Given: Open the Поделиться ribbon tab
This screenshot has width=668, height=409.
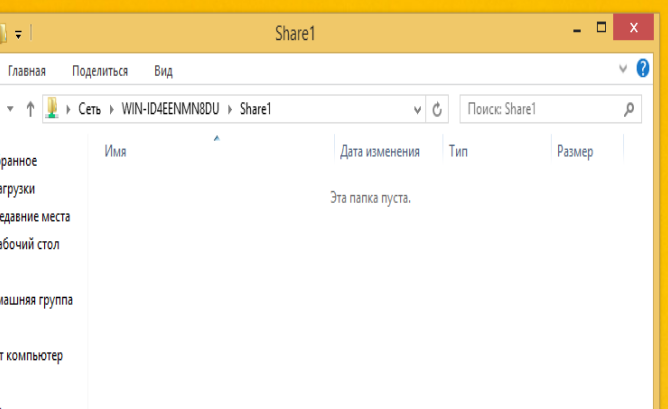Looking at the screenshot, I should 100,71.
